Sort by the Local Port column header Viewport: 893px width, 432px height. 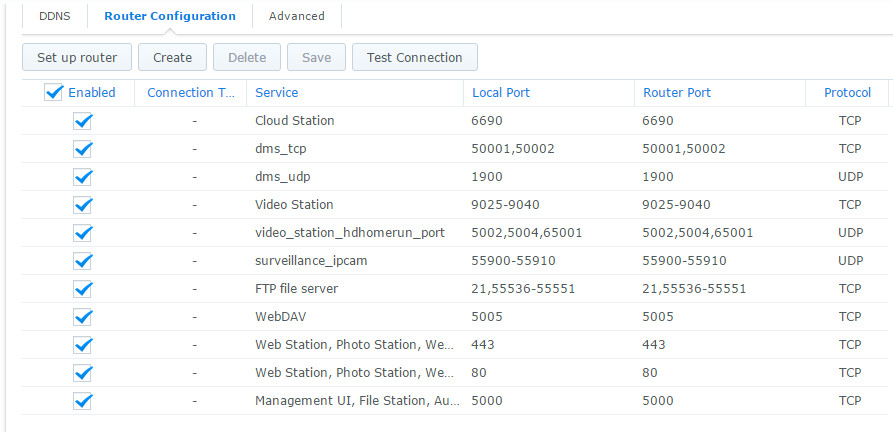tap(500, 93)
